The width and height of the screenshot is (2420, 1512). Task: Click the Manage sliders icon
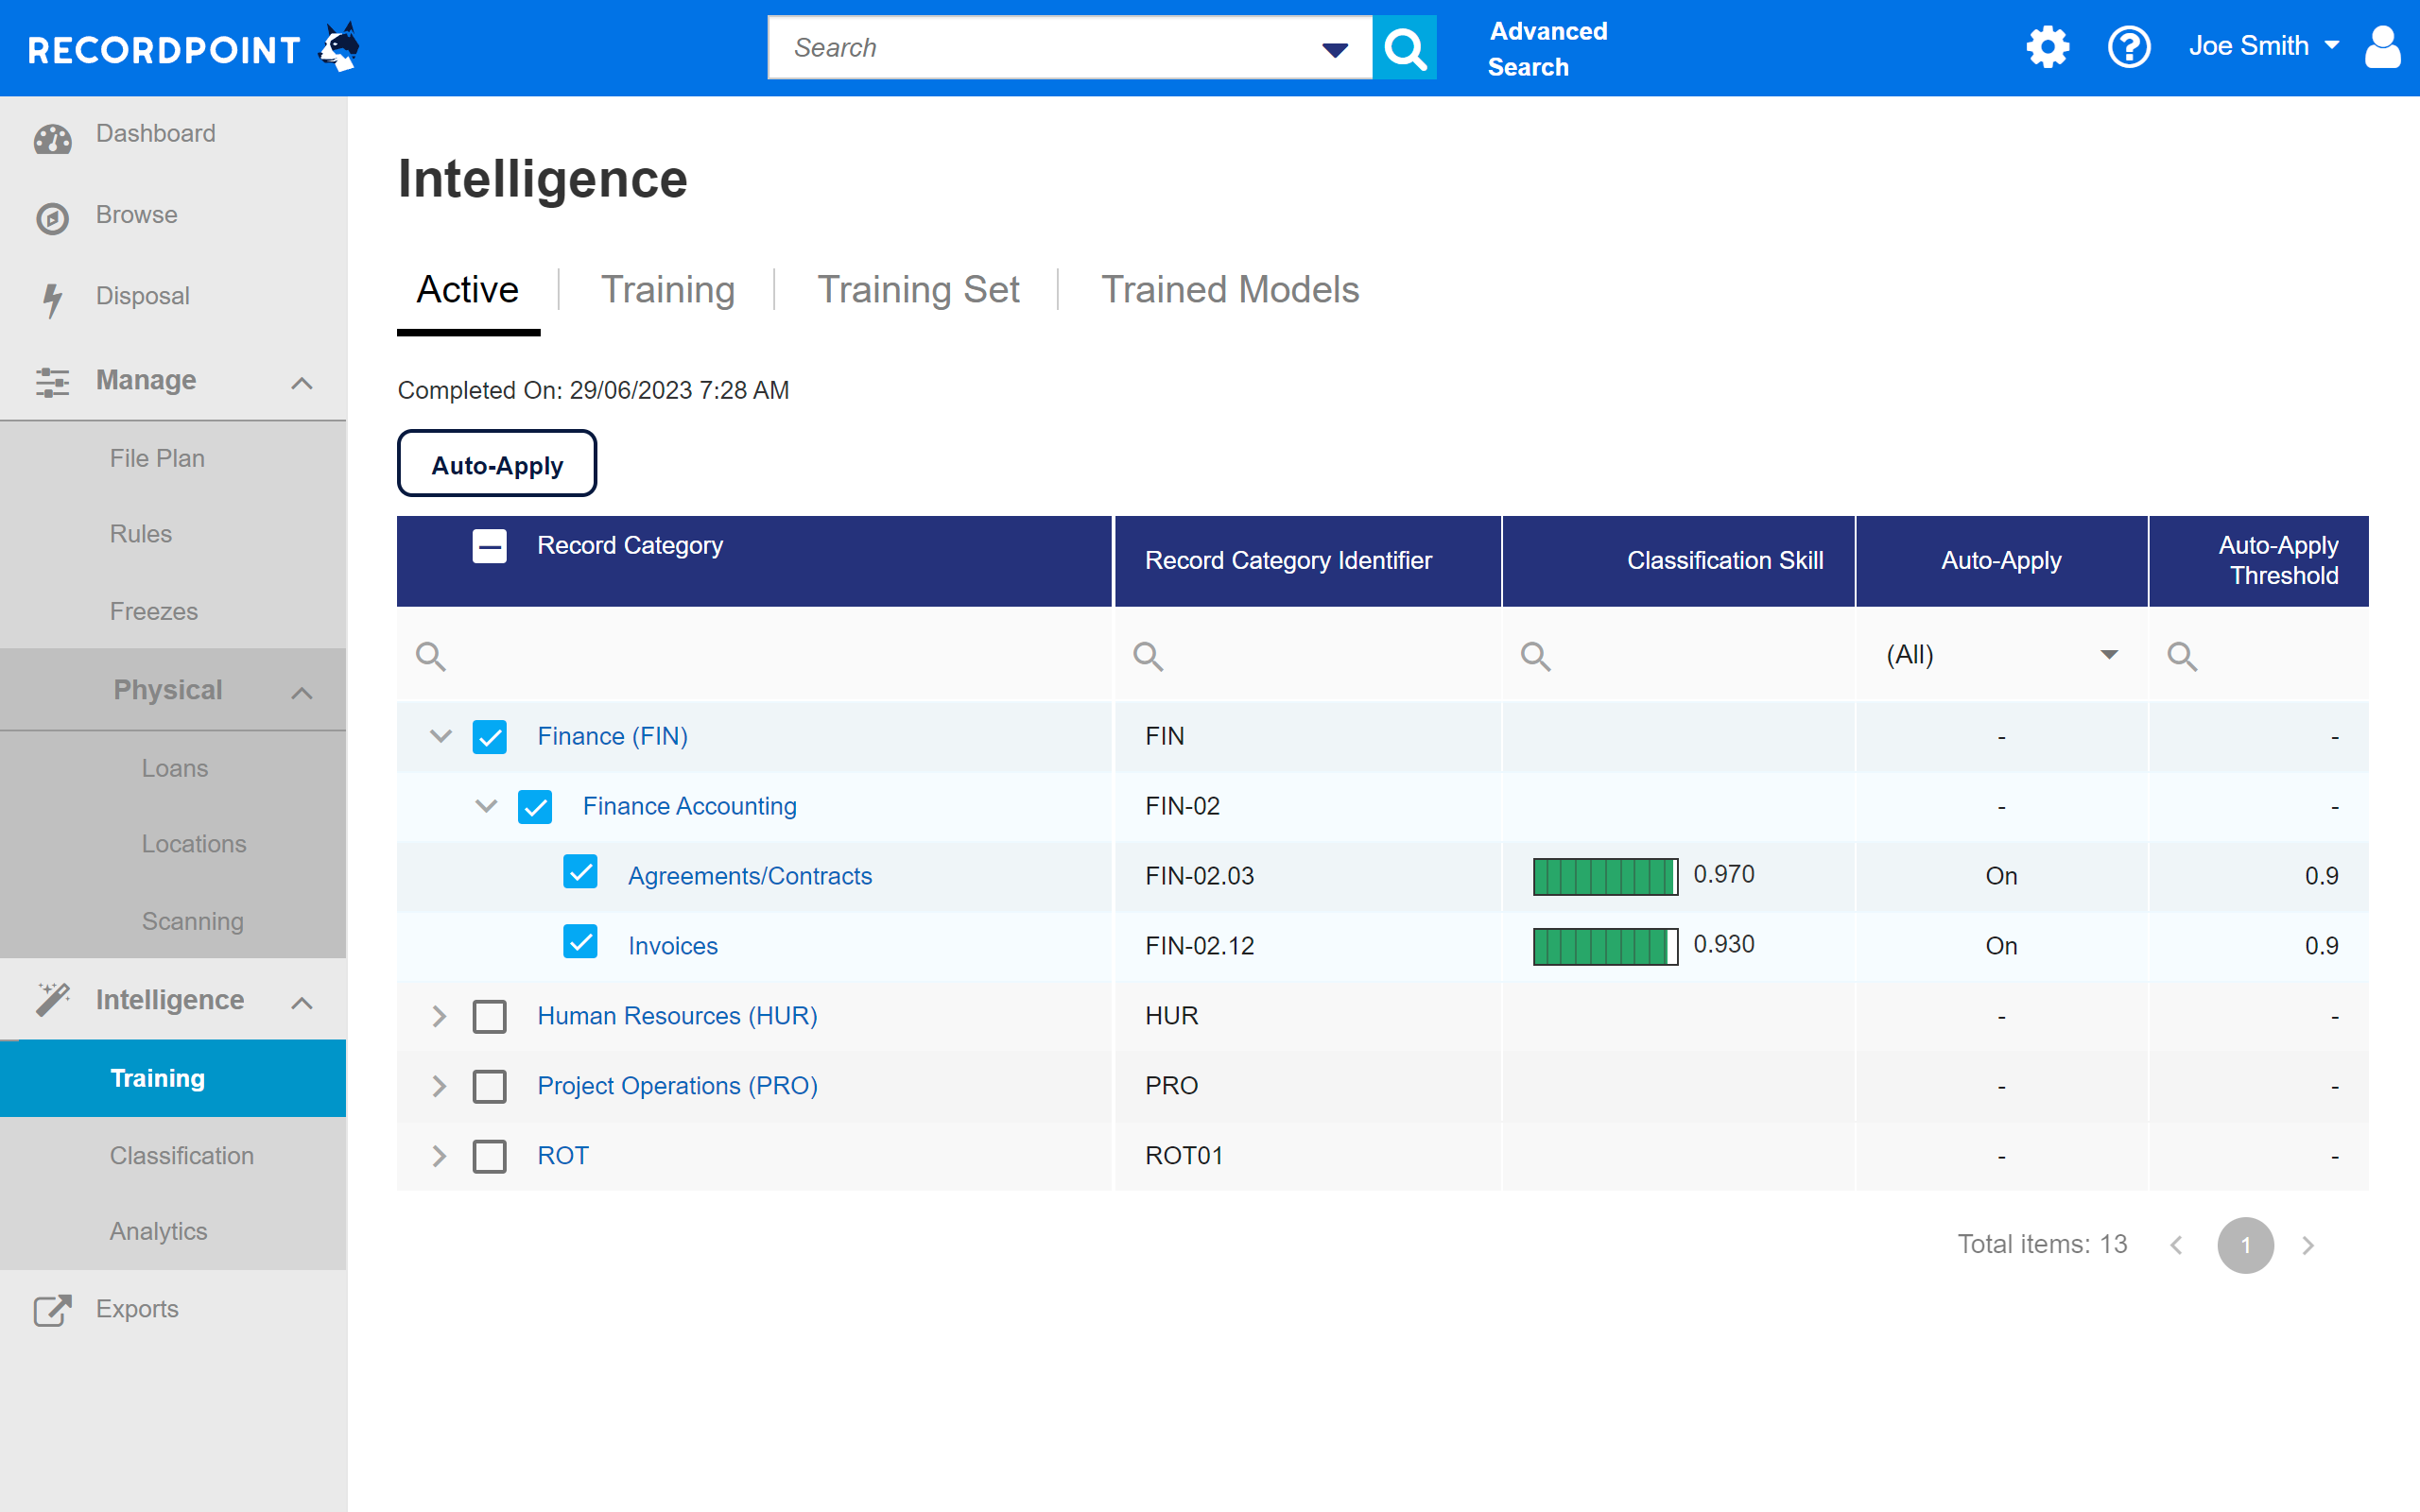point(52,382)
